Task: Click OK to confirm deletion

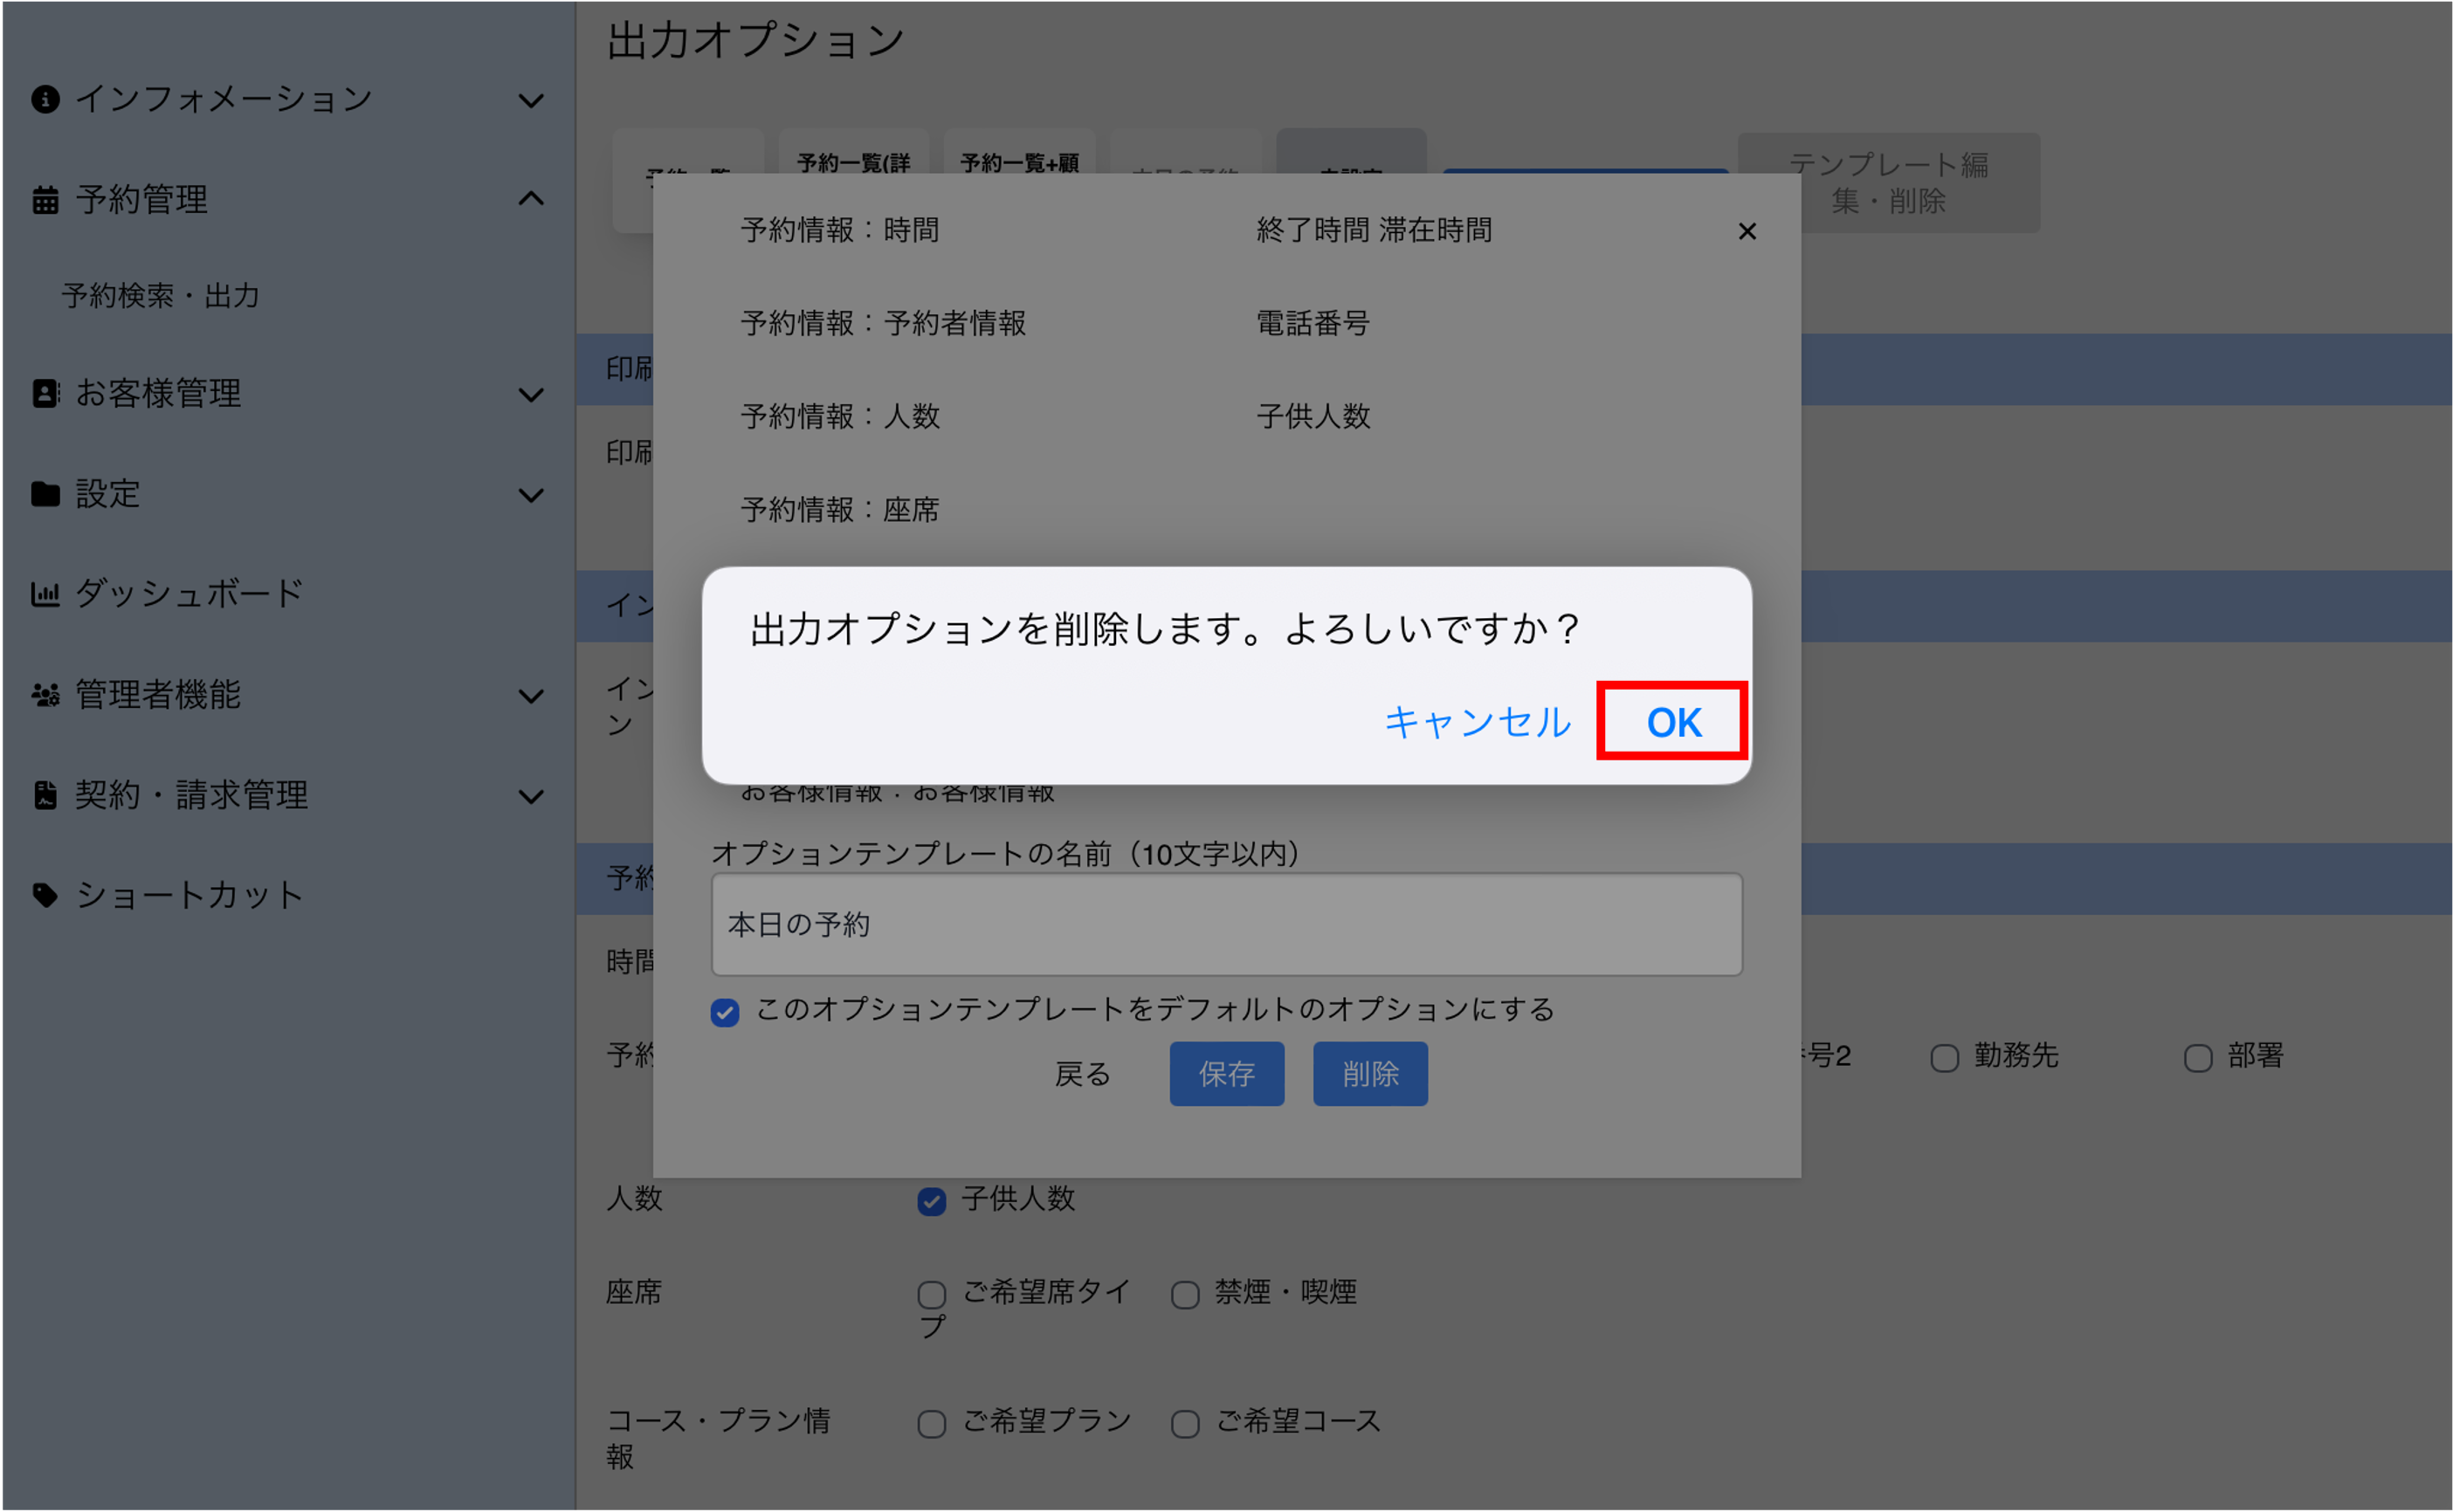Action: 1672,722
